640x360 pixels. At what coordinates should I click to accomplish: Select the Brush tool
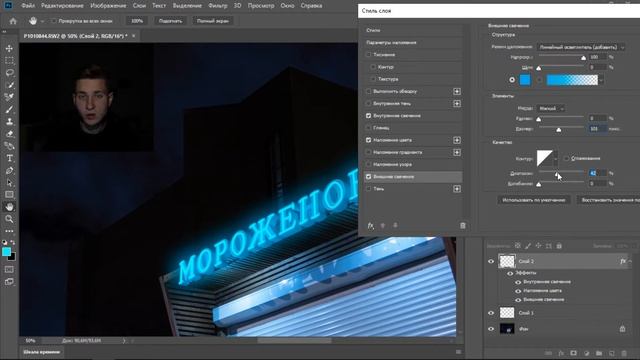9,109
